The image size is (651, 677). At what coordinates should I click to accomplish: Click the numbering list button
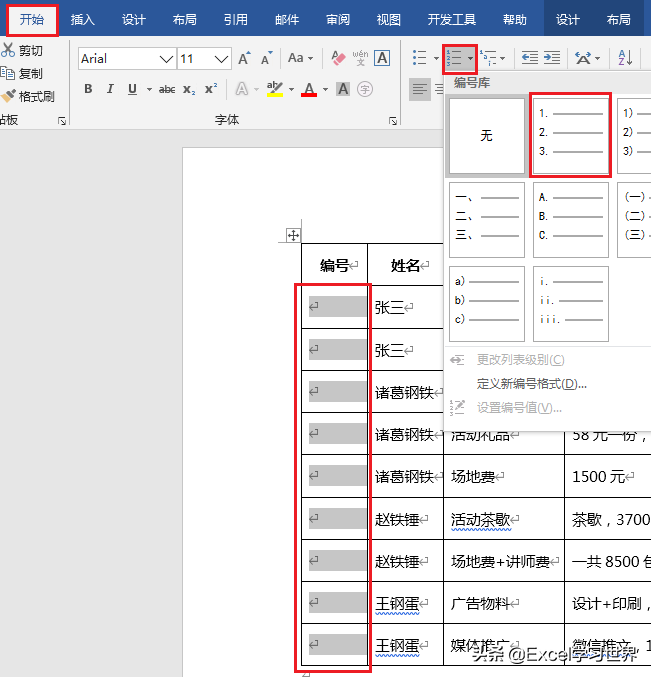454,57
